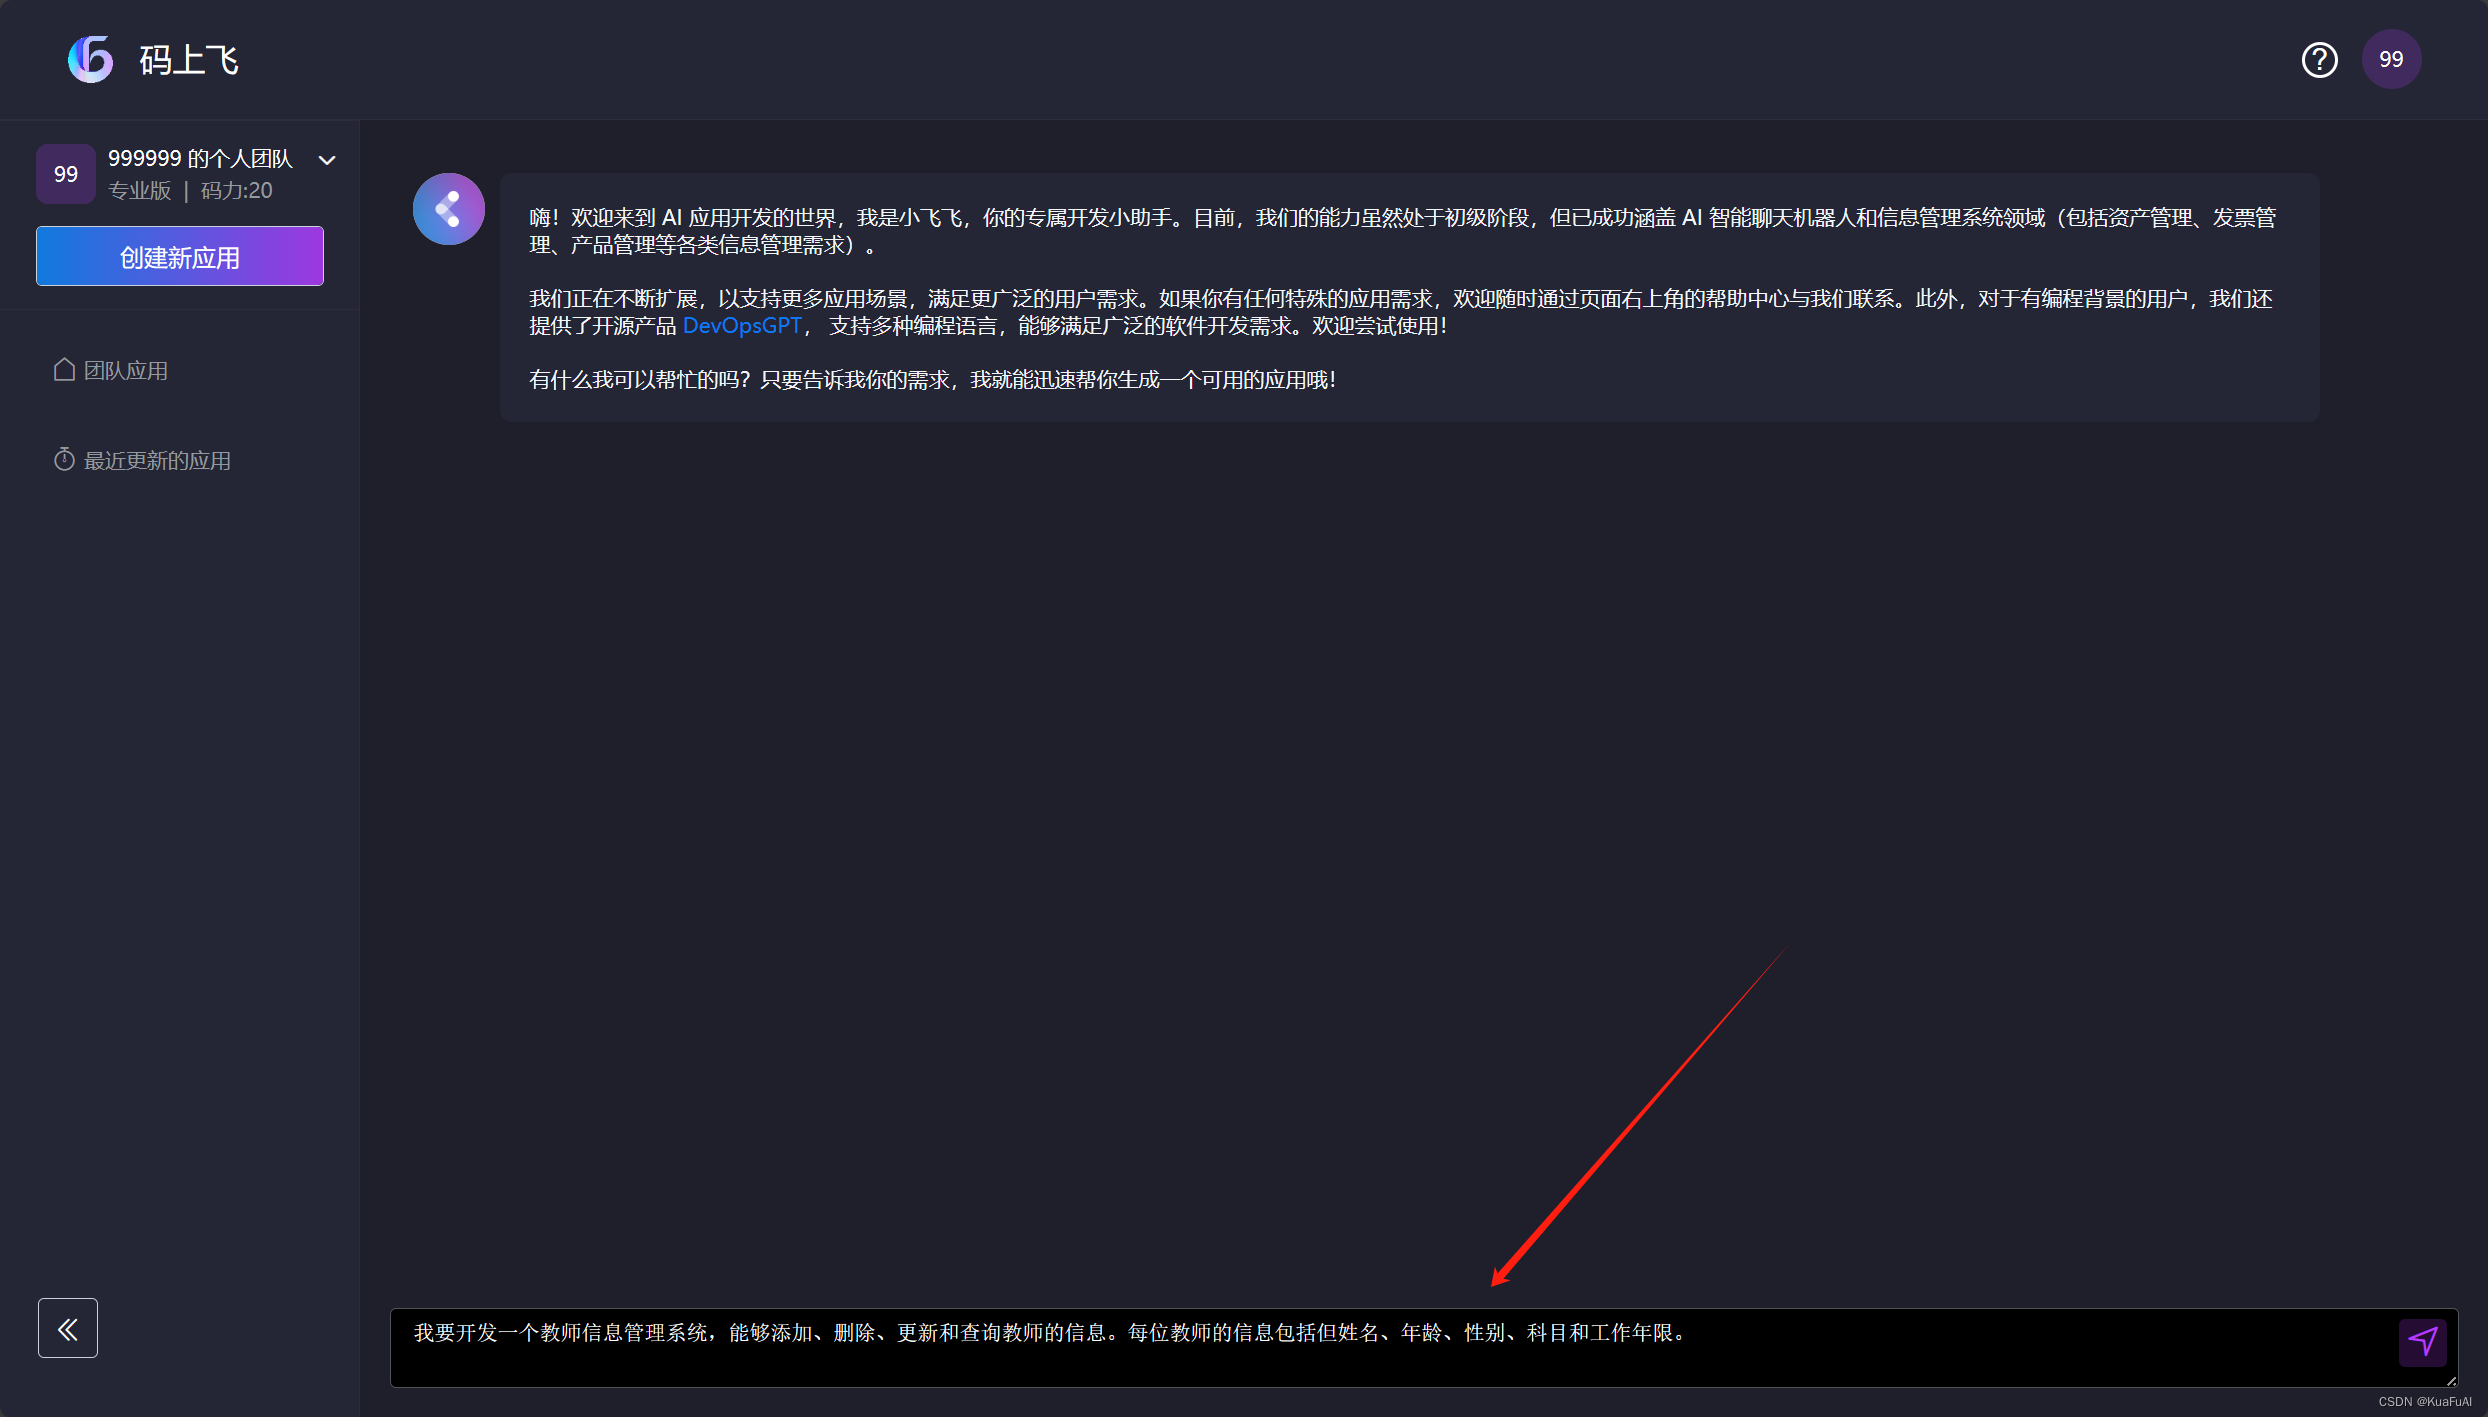Send the message with paper-plane icon
2488x1417 pixels.
[x=2422, y=1341]
